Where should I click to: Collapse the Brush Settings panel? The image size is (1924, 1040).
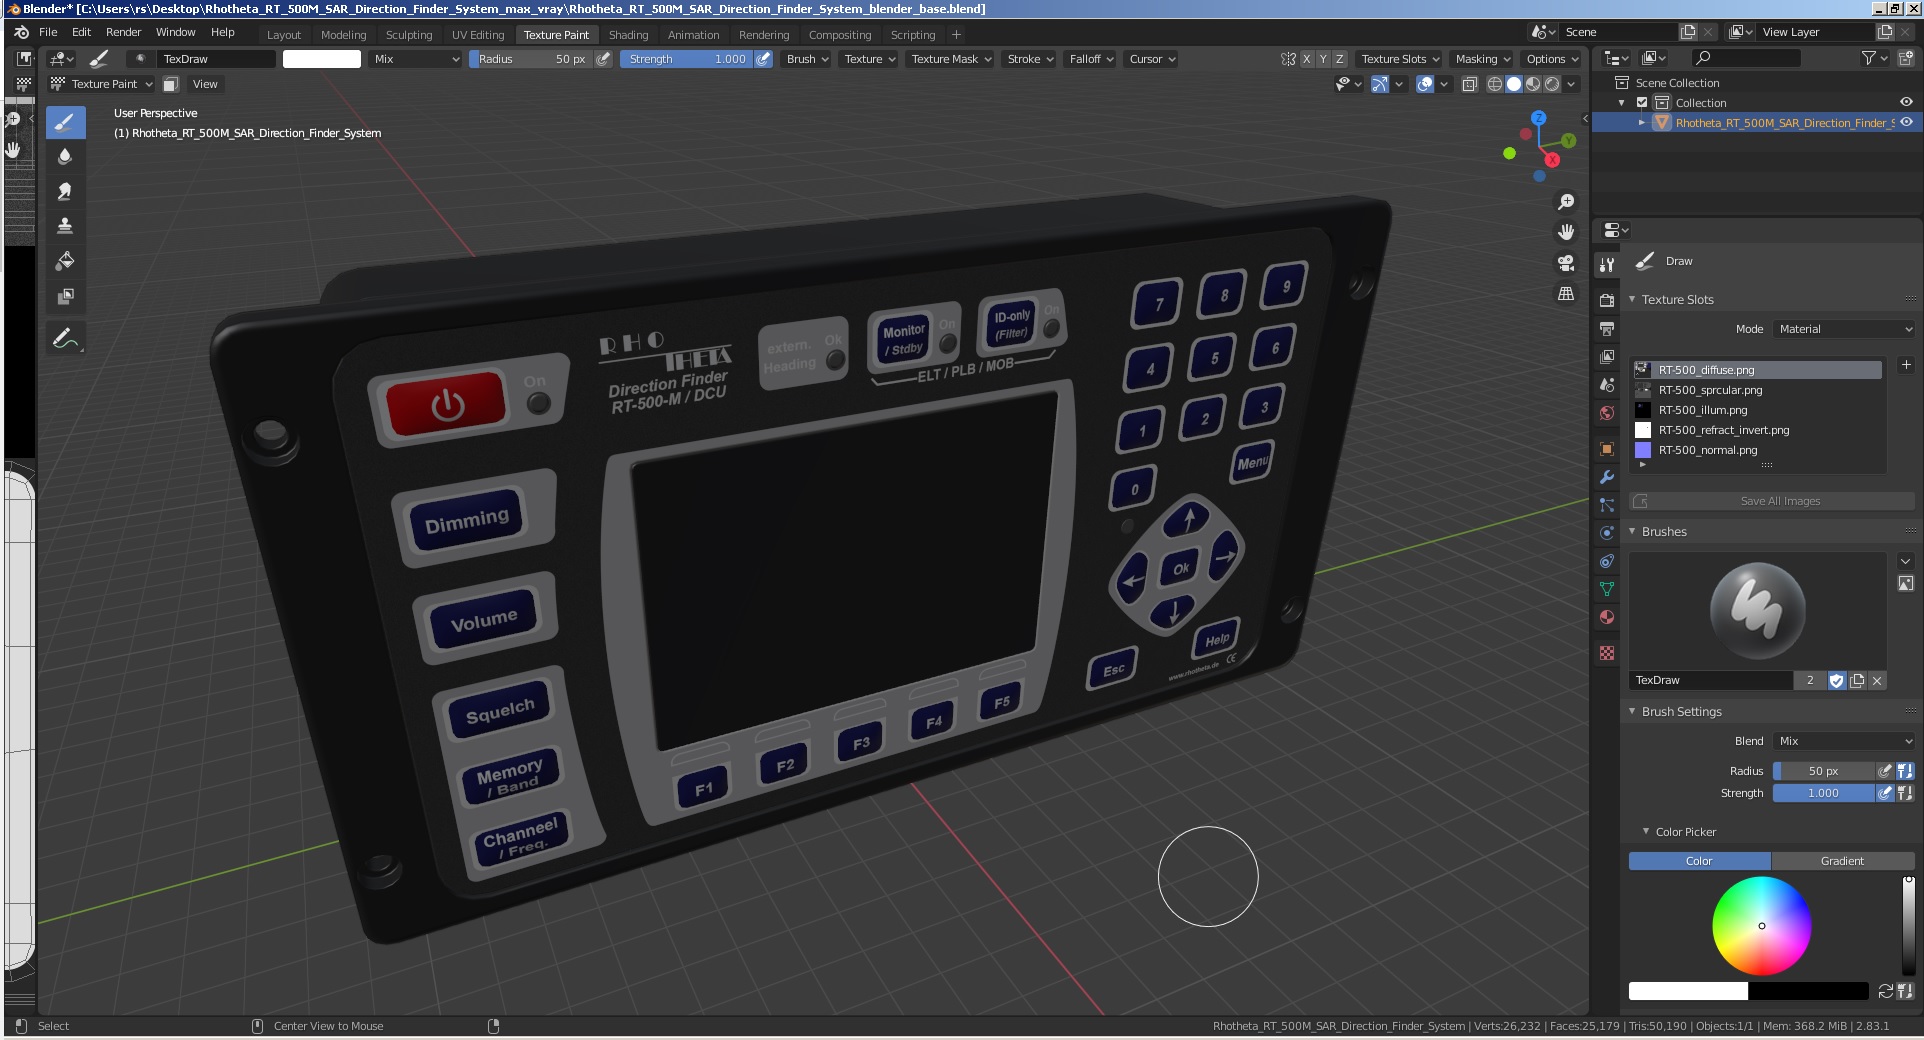[x=1632, y=711]
